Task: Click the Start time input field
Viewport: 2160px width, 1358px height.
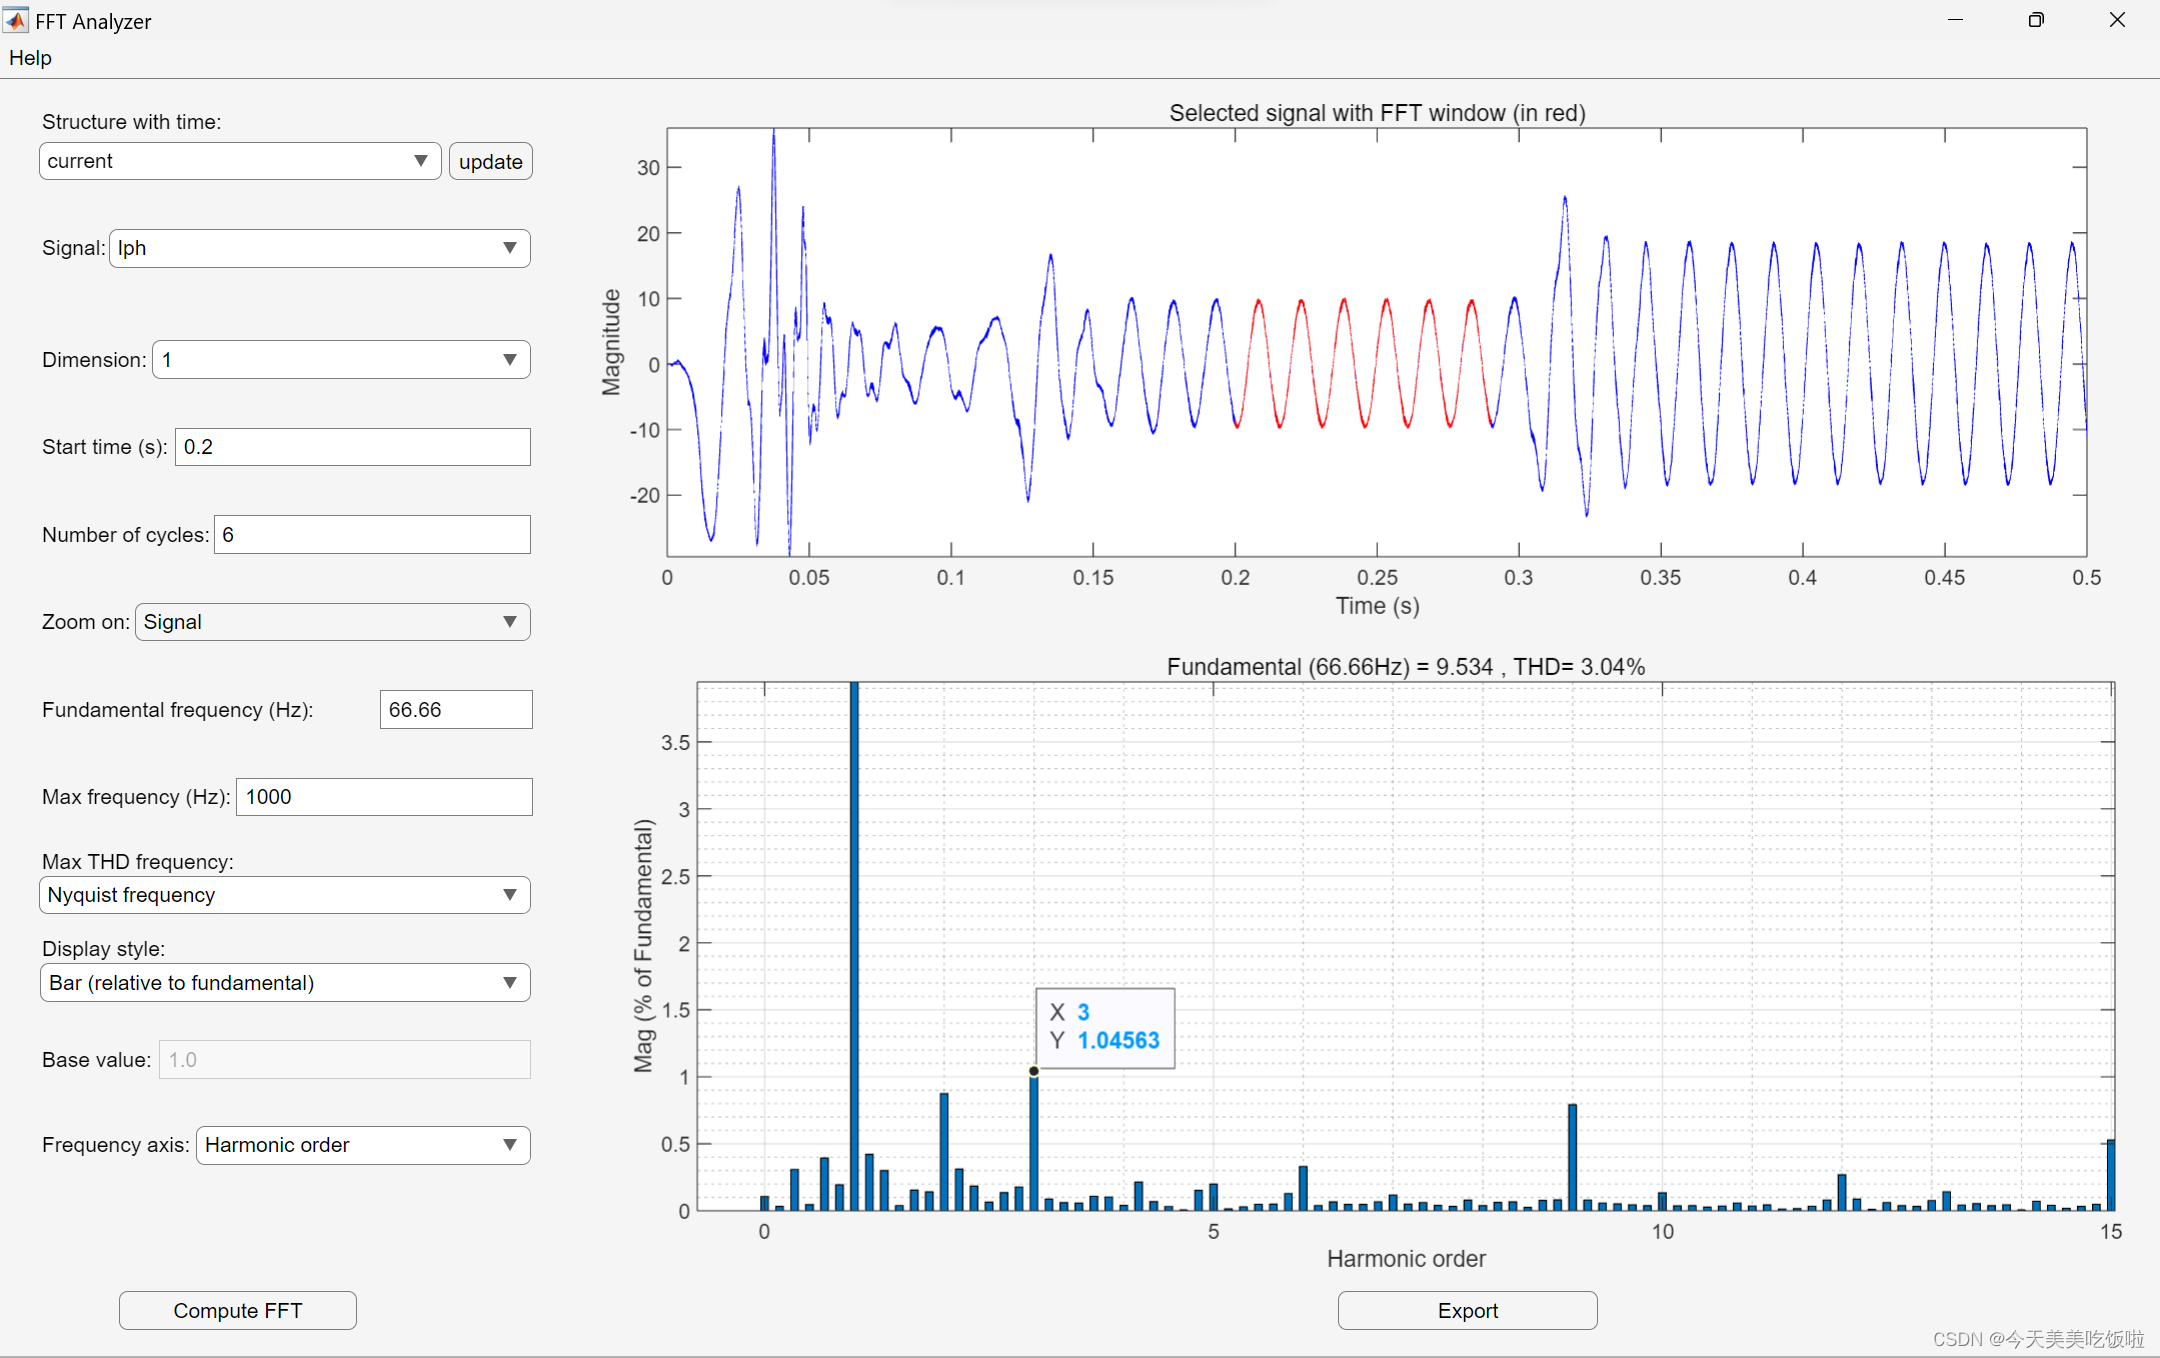Action: (x=353, y=447)
